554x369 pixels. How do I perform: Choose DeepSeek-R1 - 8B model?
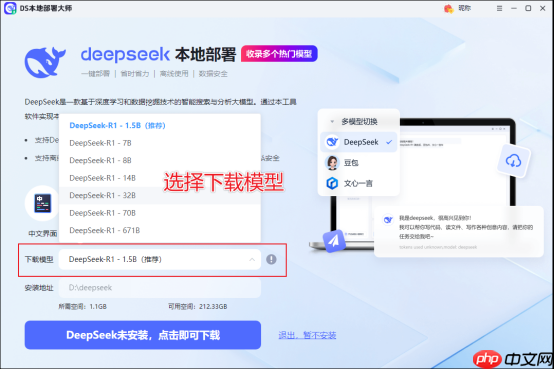[160, 160]
